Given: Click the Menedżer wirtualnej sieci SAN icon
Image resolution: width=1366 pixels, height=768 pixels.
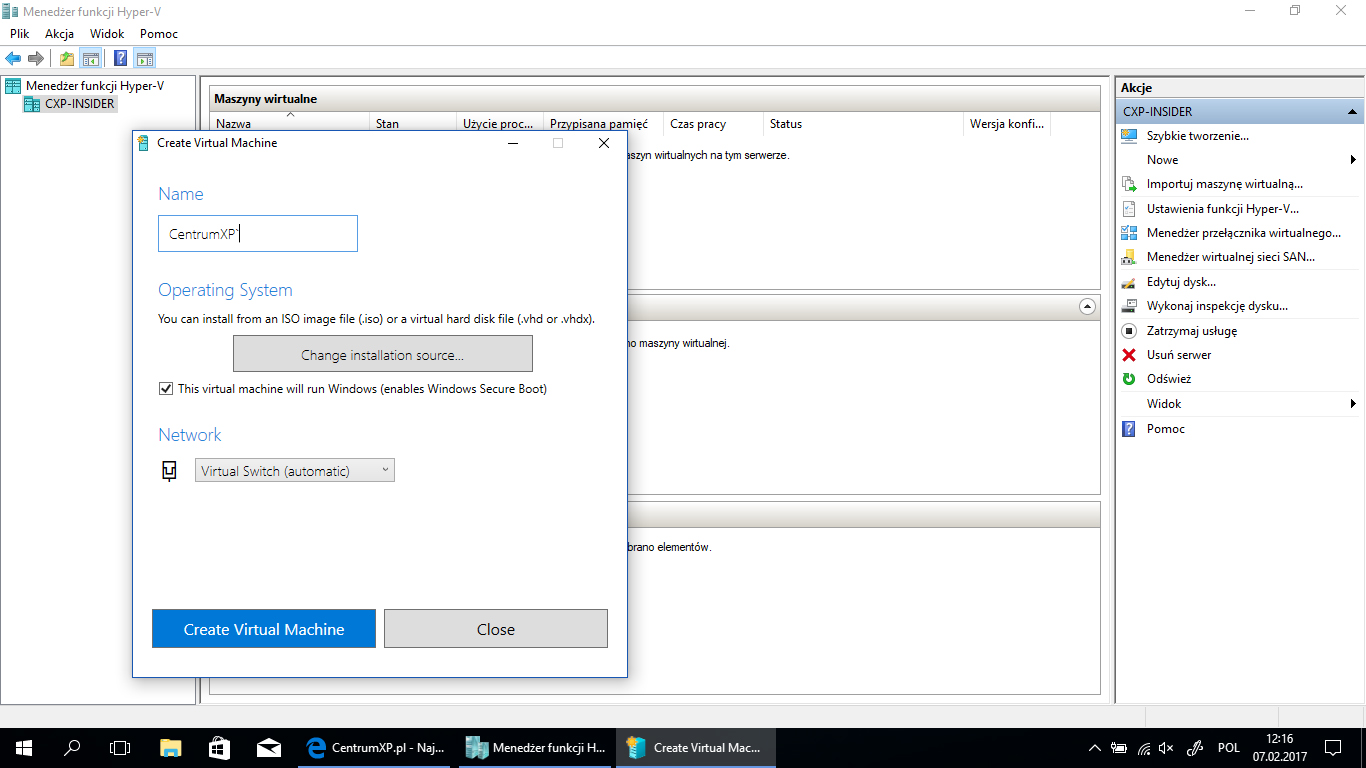Looking at the screenshot, I should coord(1129,257).
